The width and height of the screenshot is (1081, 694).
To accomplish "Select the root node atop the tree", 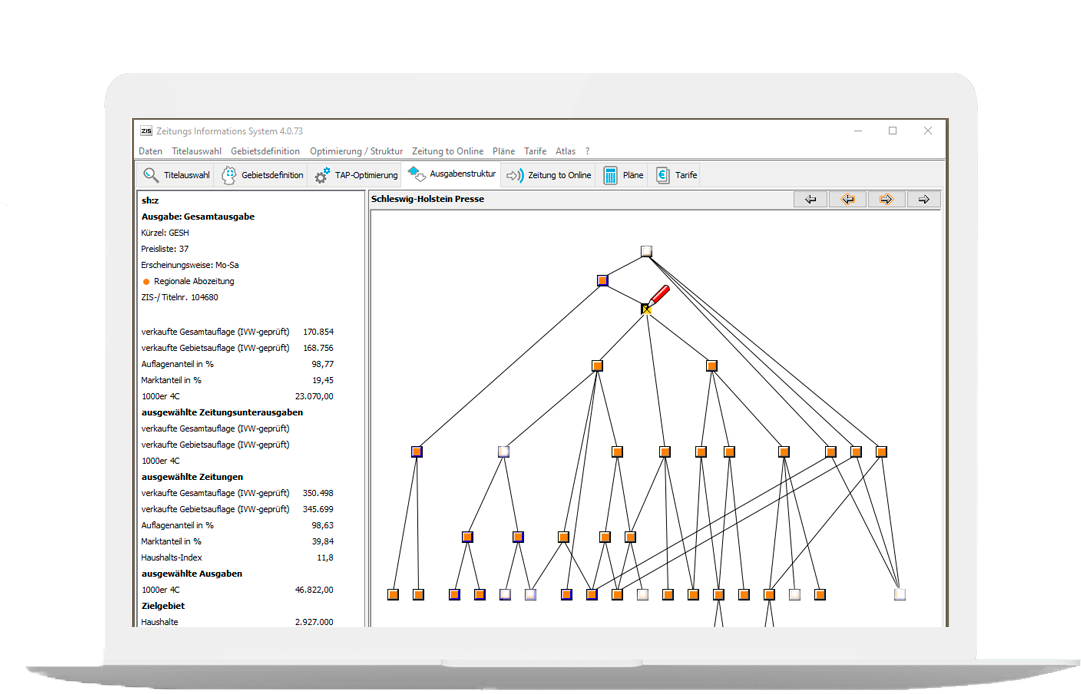I will tap(646, 251).
